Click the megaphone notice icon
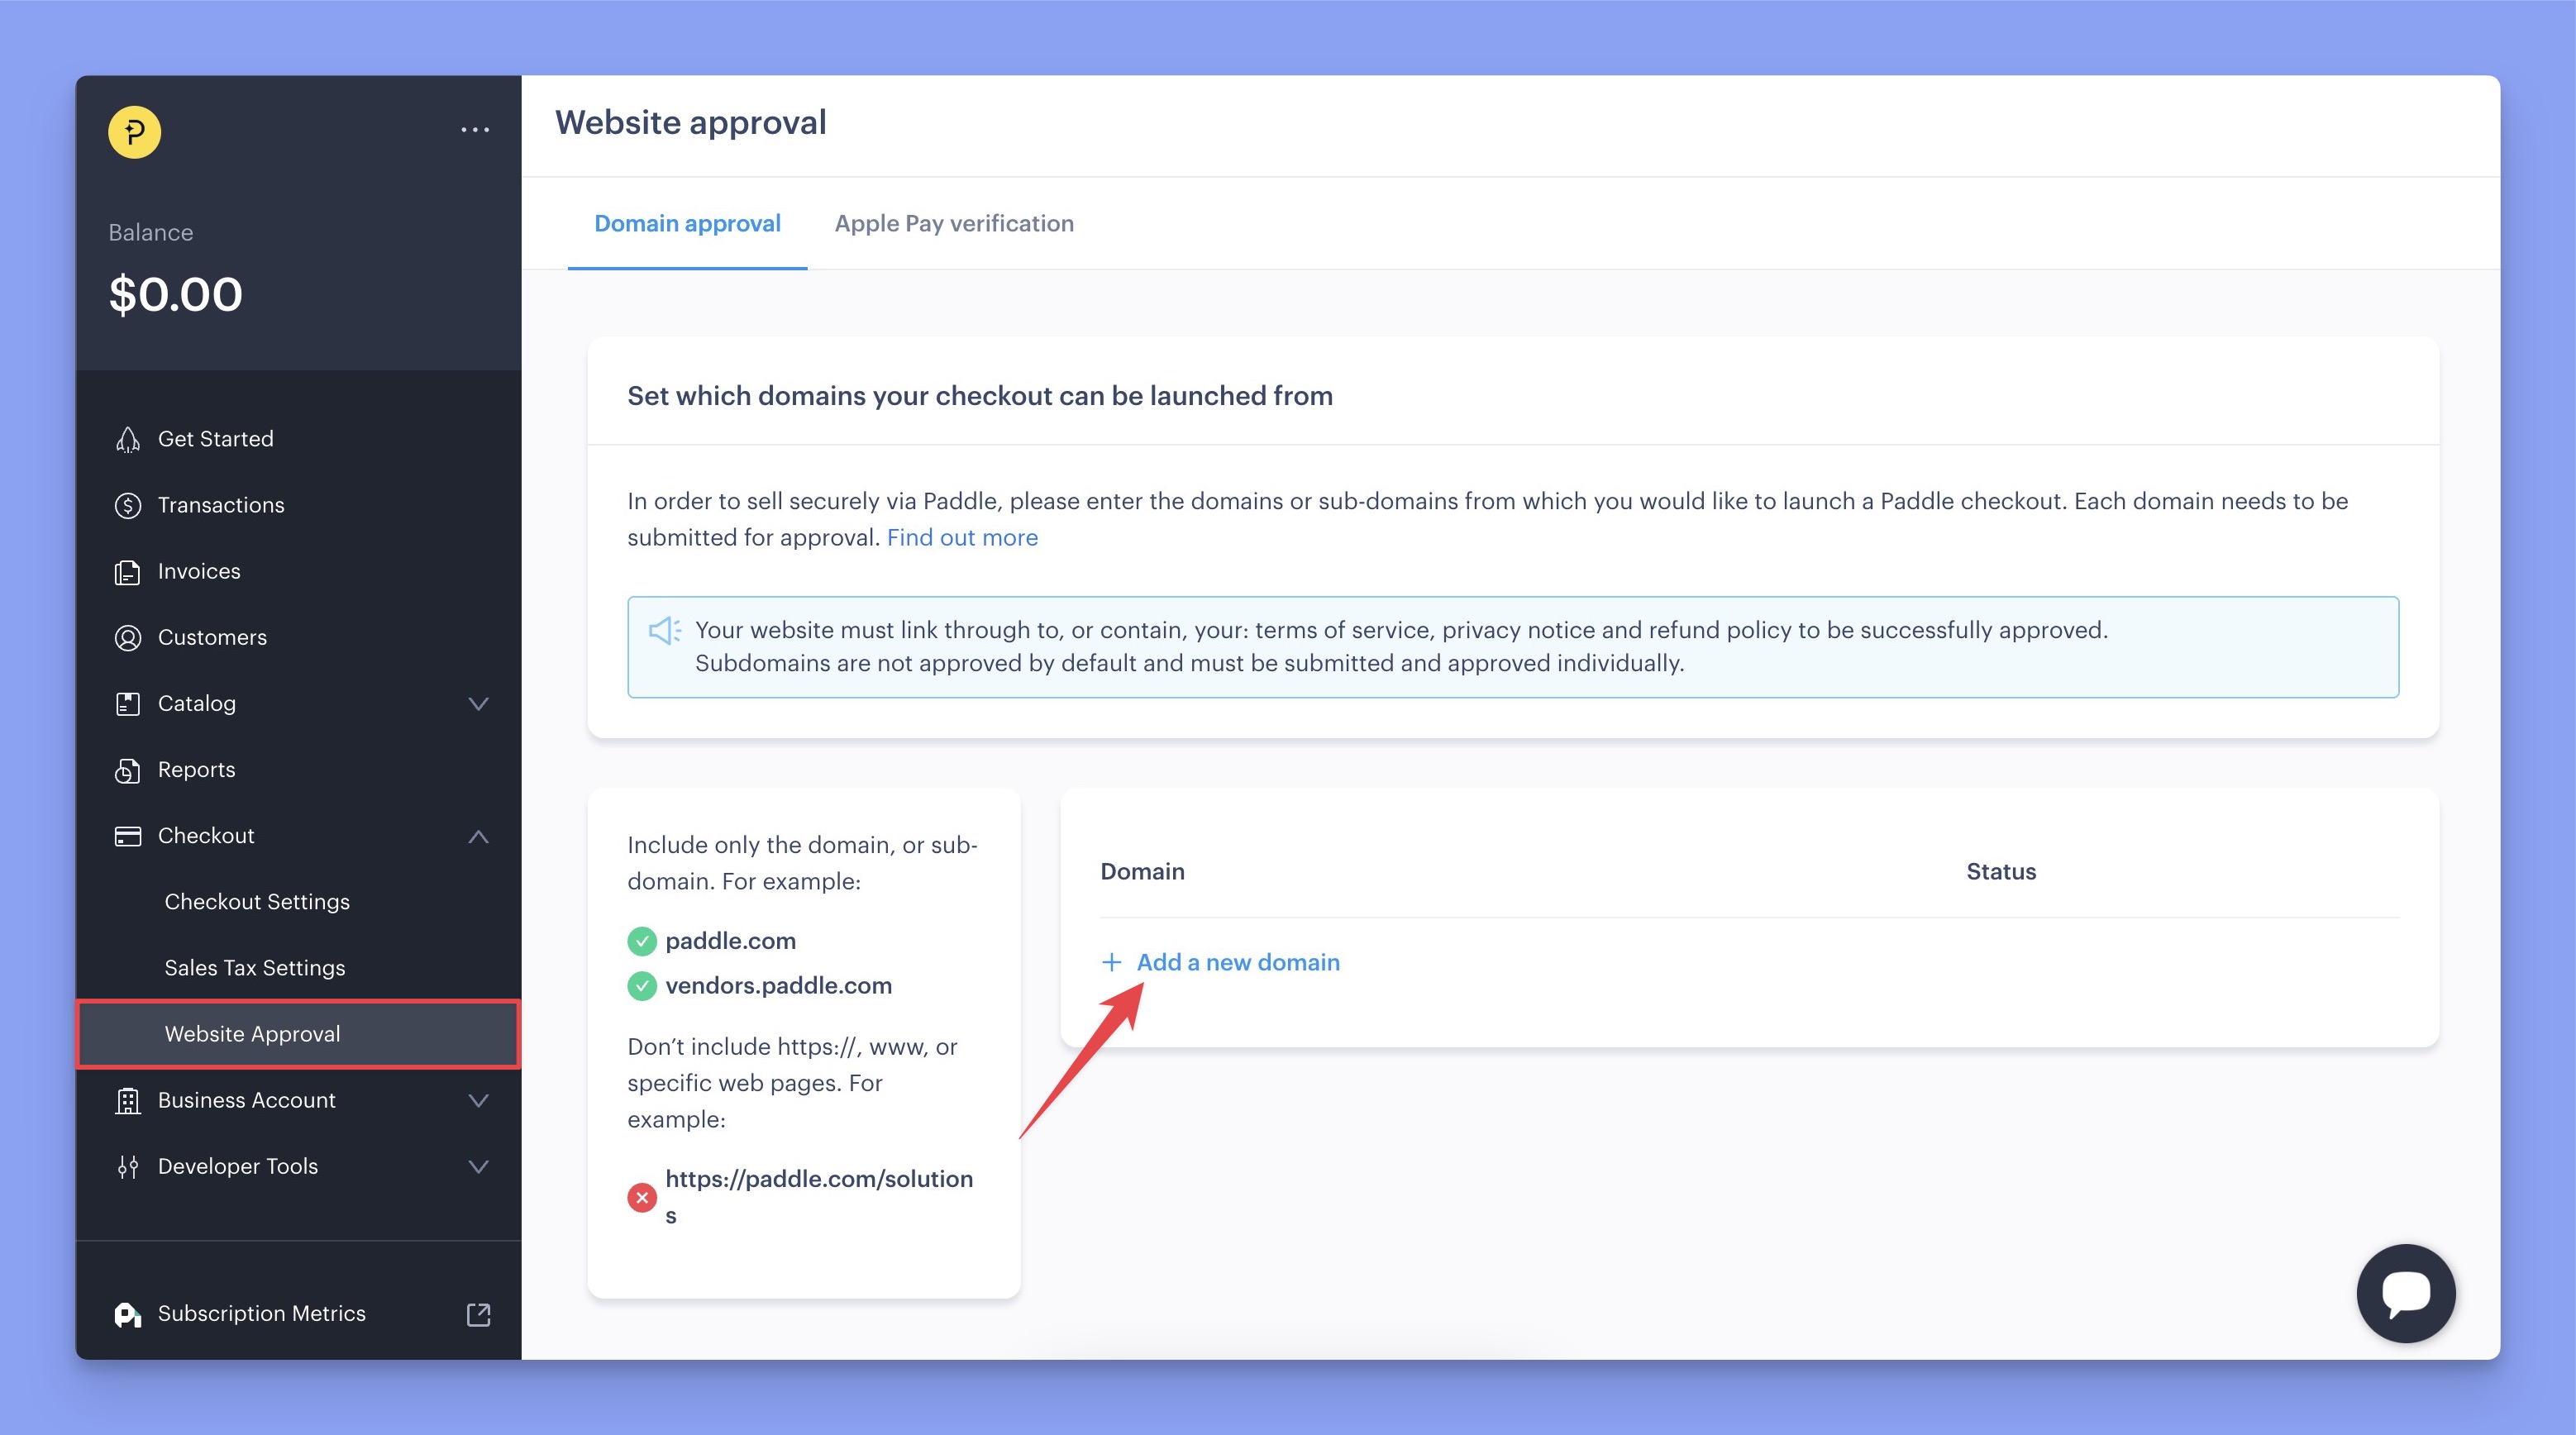The width and height of the screenshot is (2576, 1435). tap(665, 630)
